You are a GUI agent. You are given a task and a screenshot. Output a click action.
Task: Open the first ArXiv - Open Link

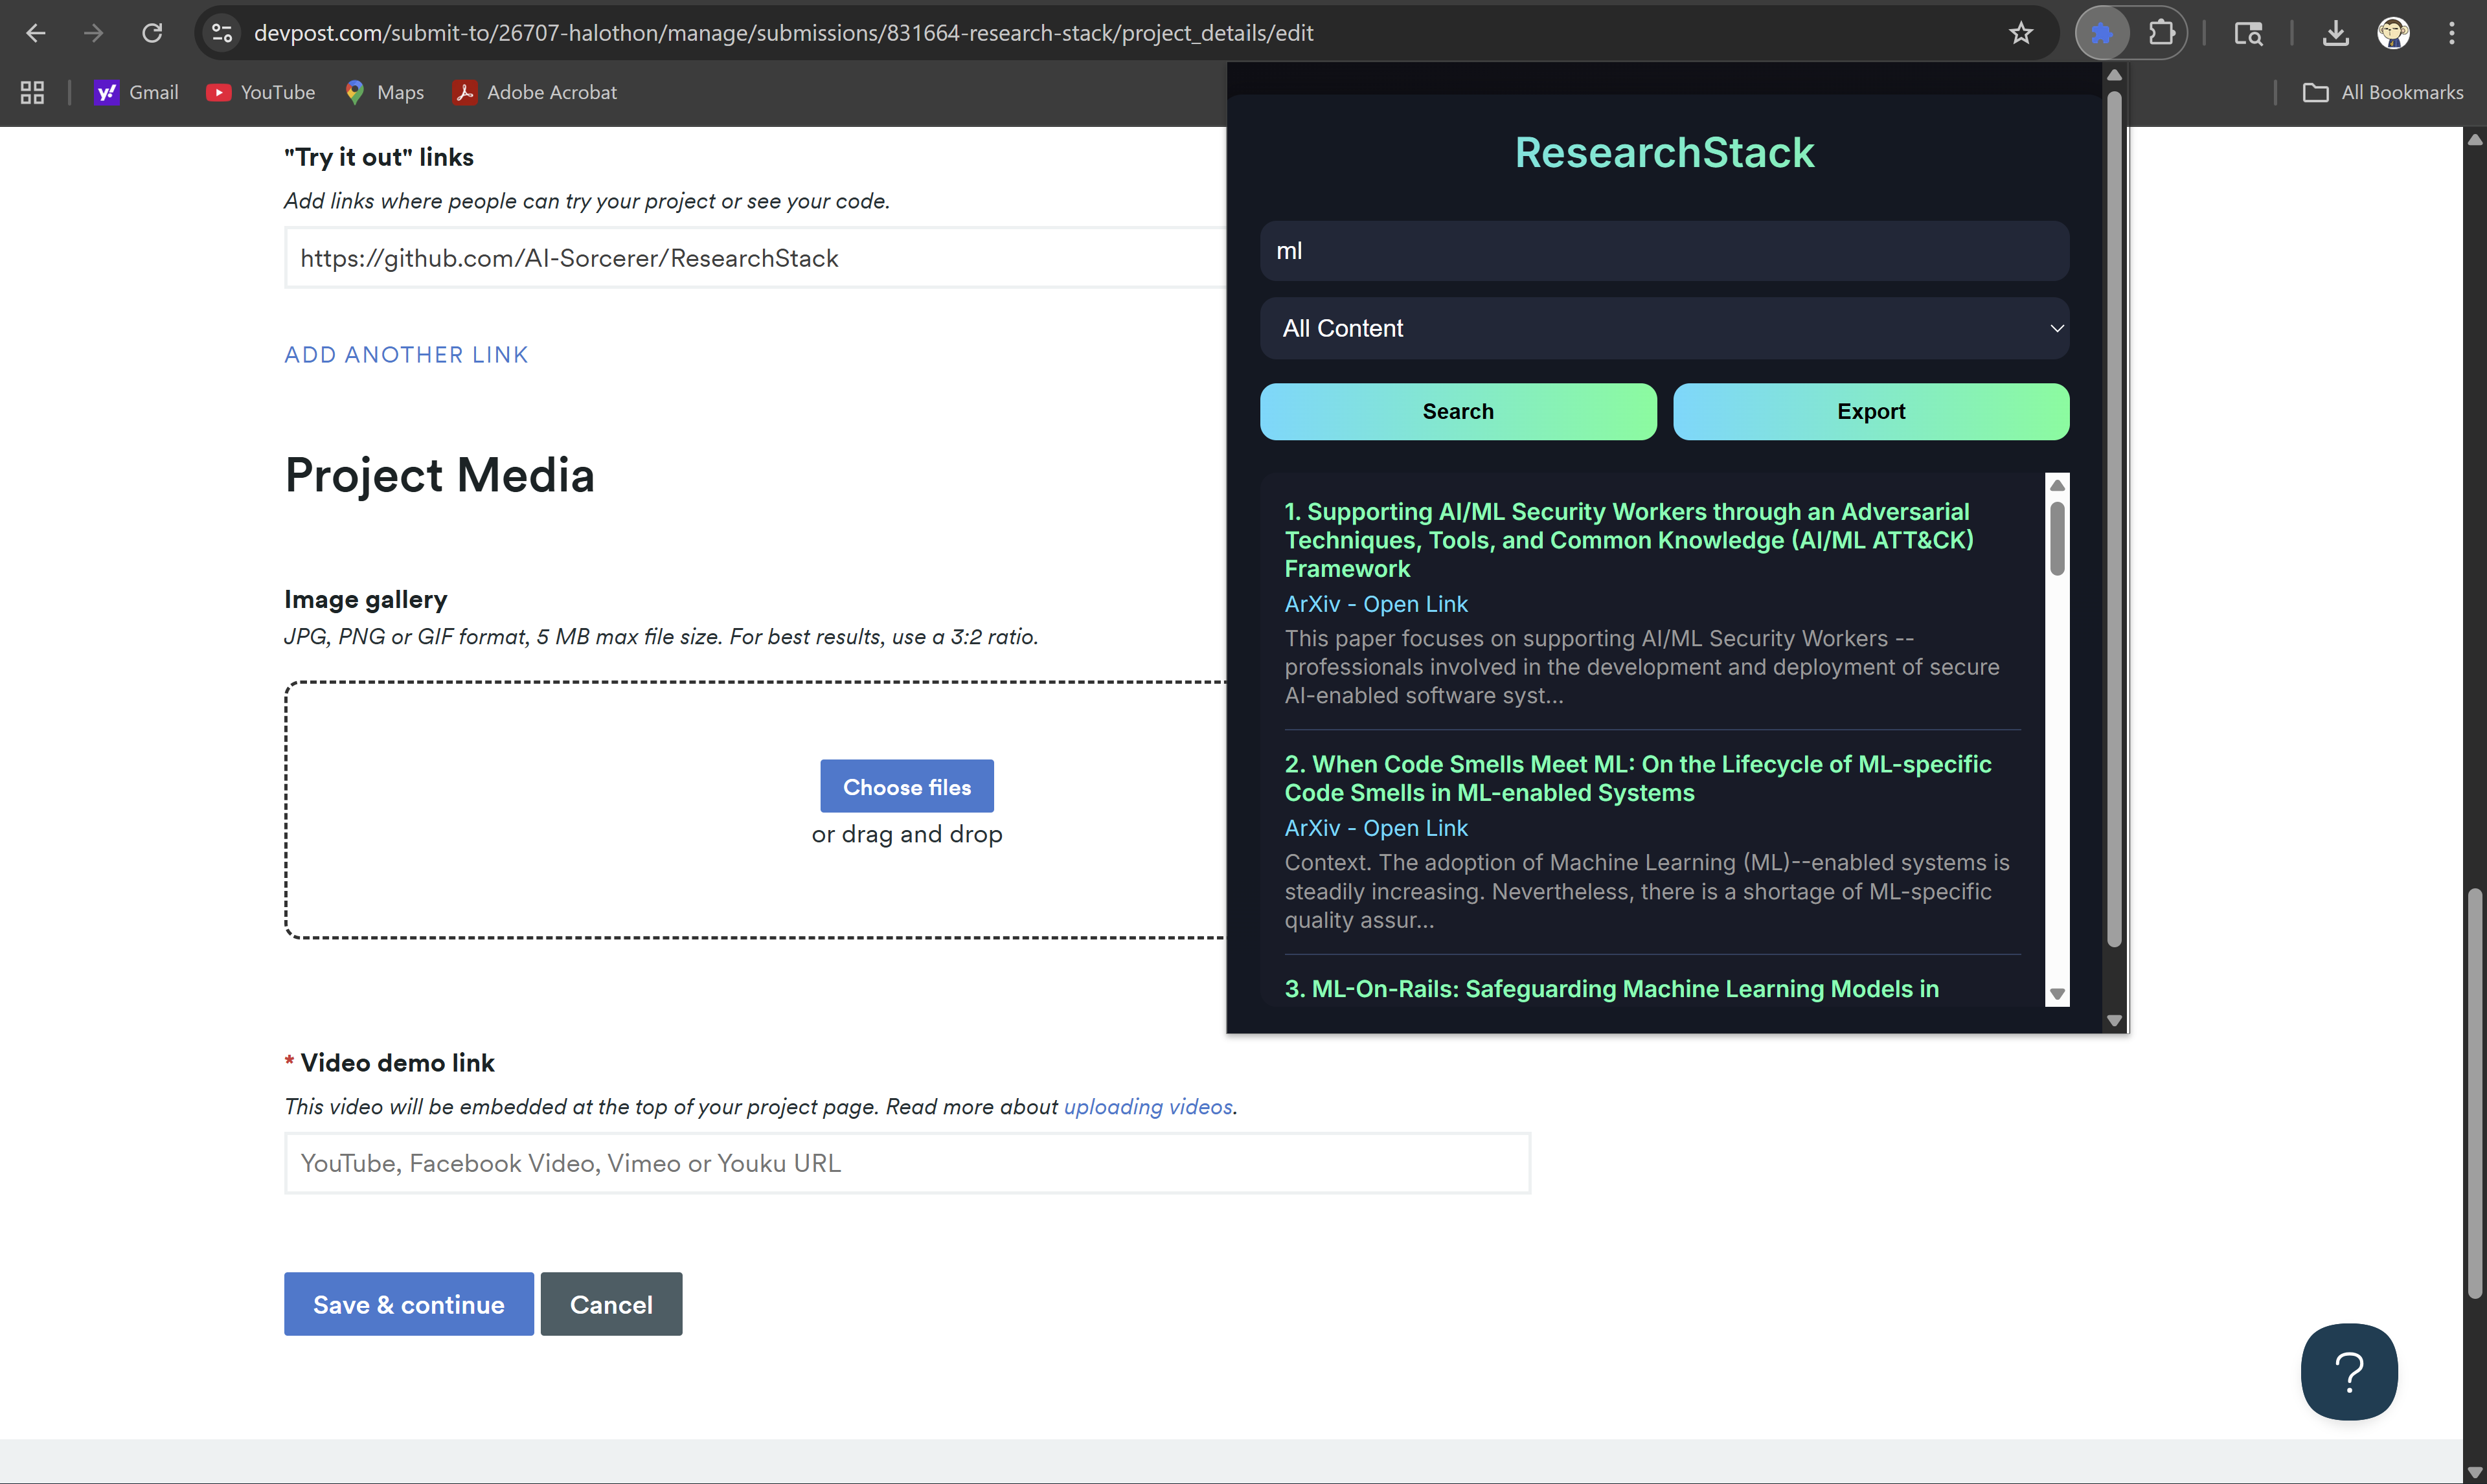[x=1375, y=604]
